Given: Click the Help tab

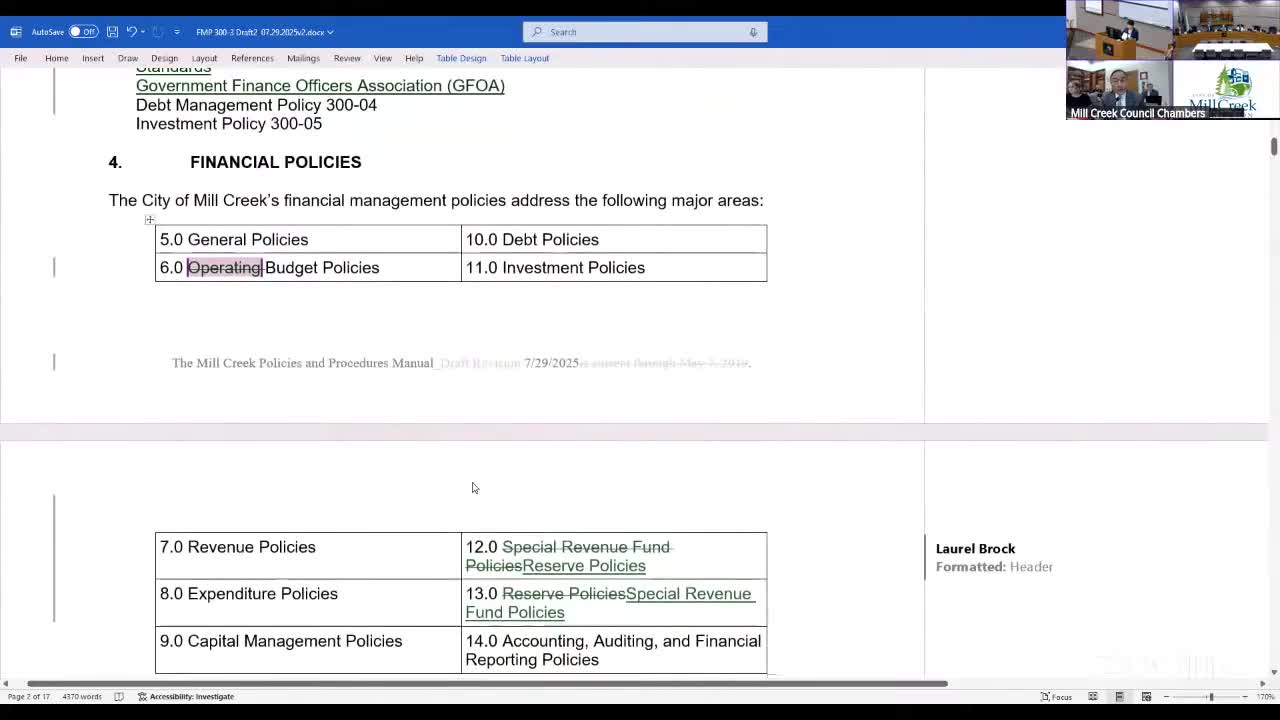Looking at the screenshot, I should (414, 58).
